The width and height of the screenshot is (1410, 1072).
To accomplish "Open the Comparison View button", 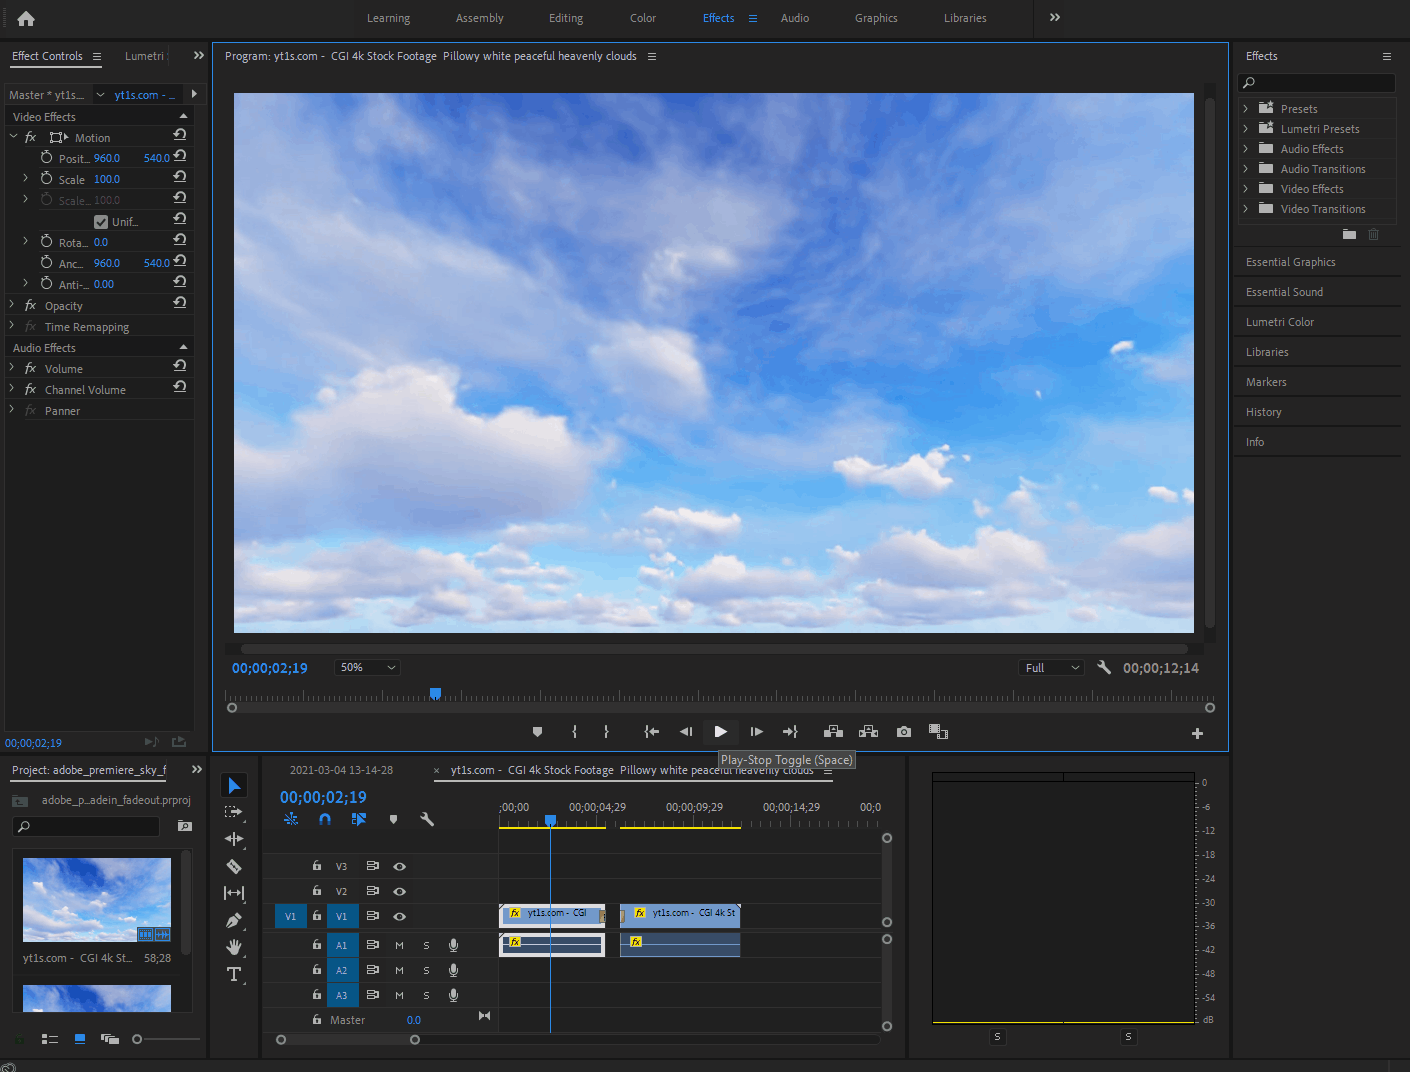I will (938, 732).
